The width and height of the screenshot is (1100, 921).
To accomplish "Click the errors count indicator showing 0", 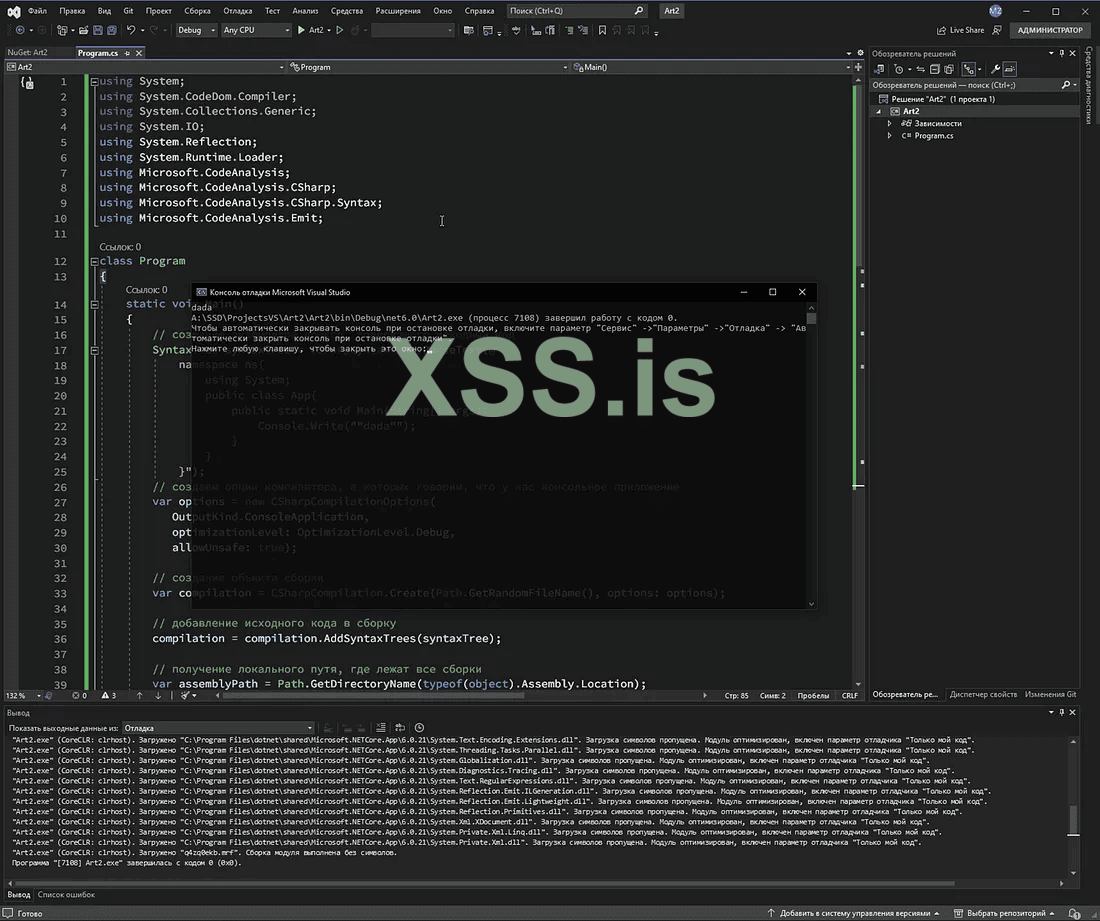I will (79, 696).
